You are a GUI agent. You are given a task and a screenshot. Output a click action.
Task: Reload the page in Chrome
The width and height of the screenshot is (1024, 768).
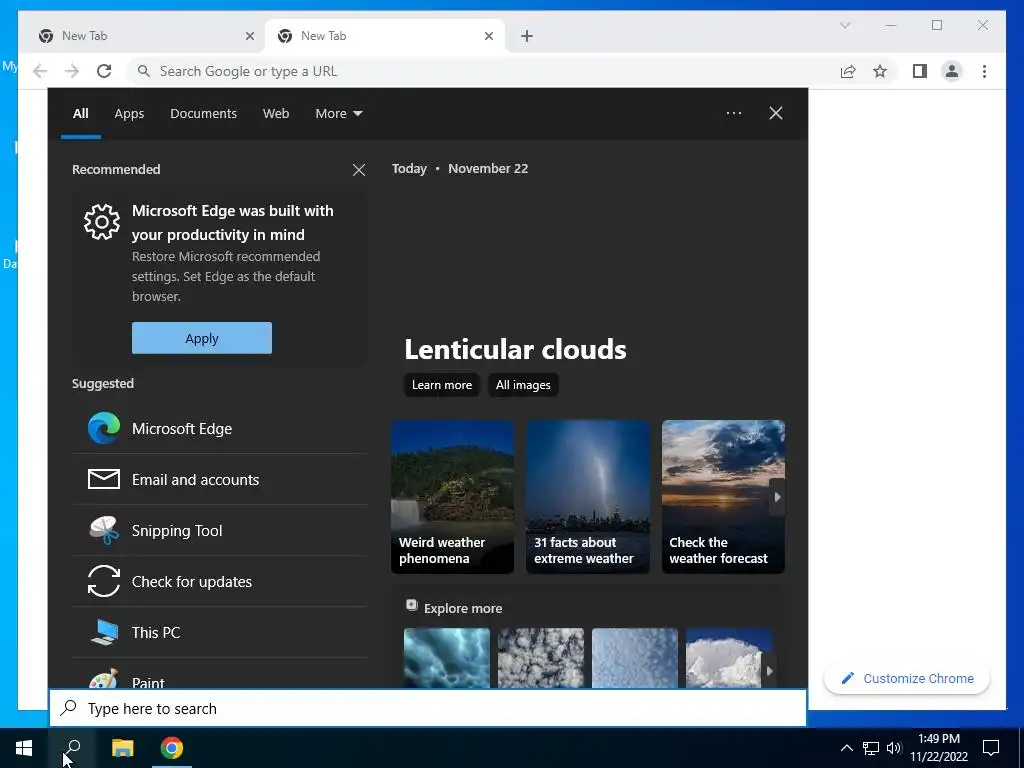pyautogui.click(x=104, y=71)
